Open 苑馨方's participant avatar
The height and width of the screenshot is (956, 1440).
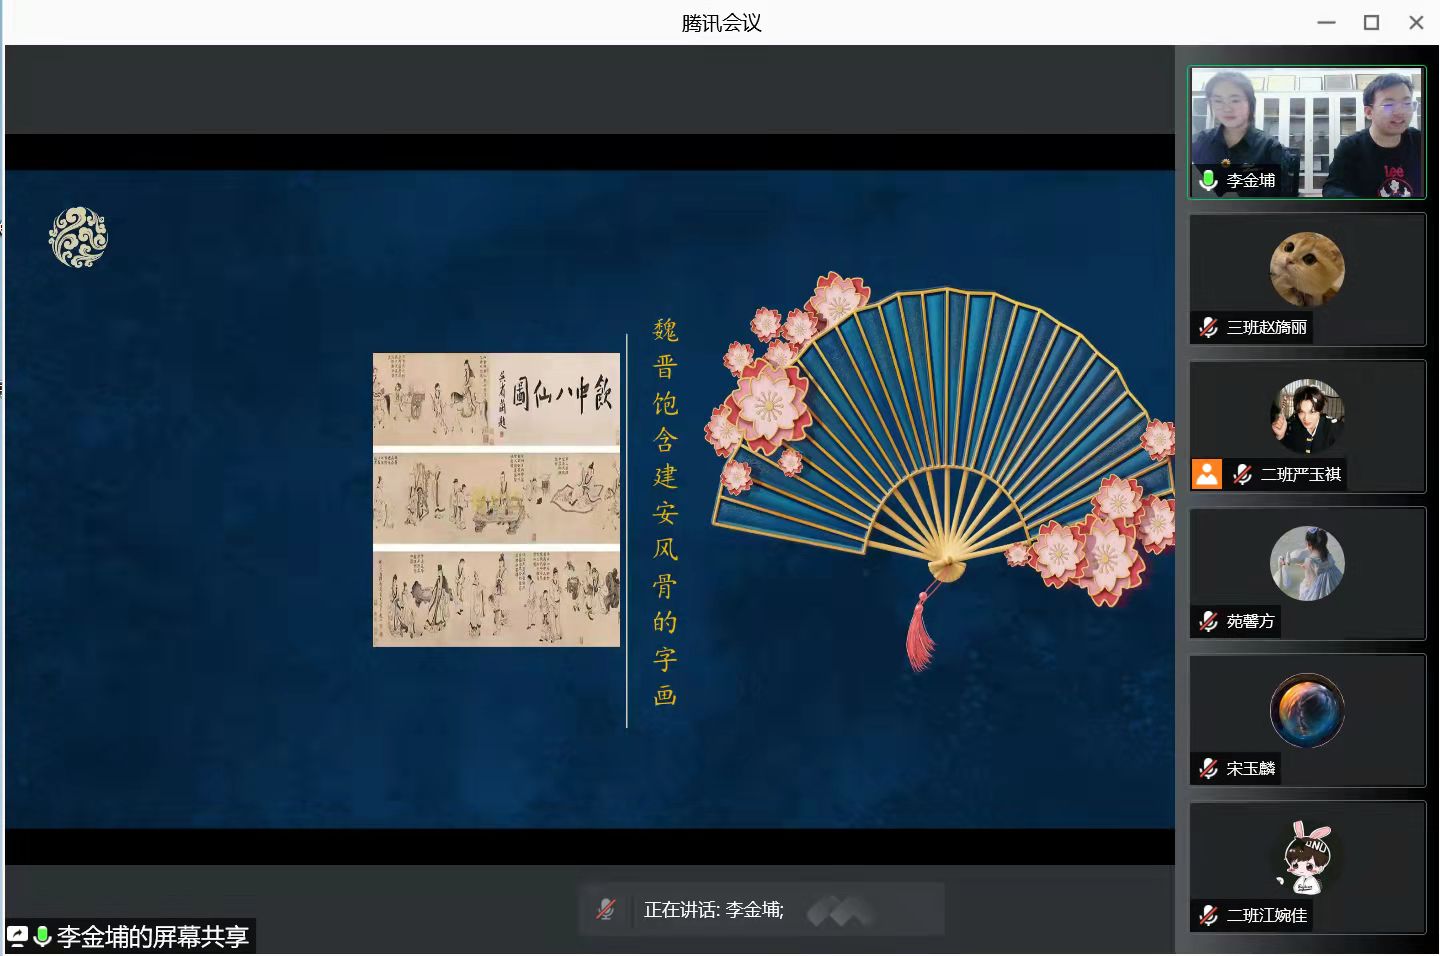click(1306, 563)
